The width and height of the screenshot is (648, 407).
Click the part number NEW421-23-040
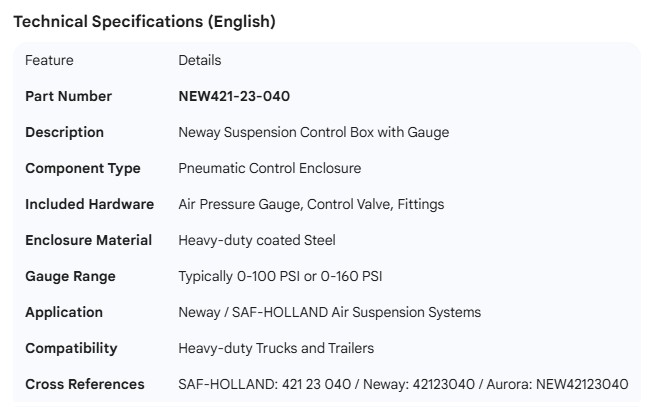[x=234, y=96]
